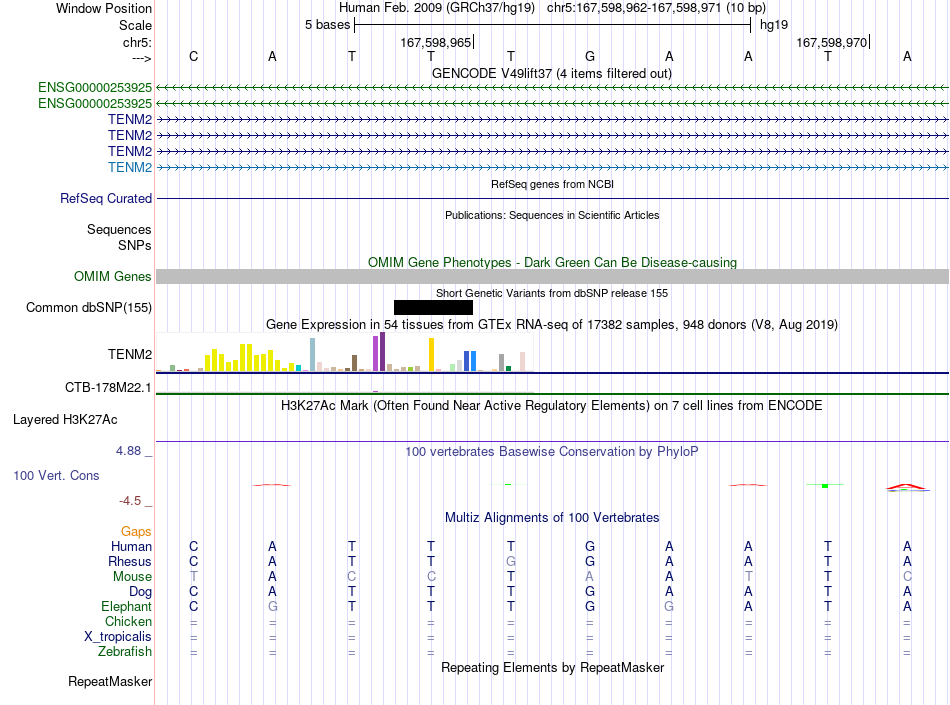Click the tallest purple bar in TENM2 GTEx chart
The width and height of the screenshot is (950, 705).
pos(382,351)
